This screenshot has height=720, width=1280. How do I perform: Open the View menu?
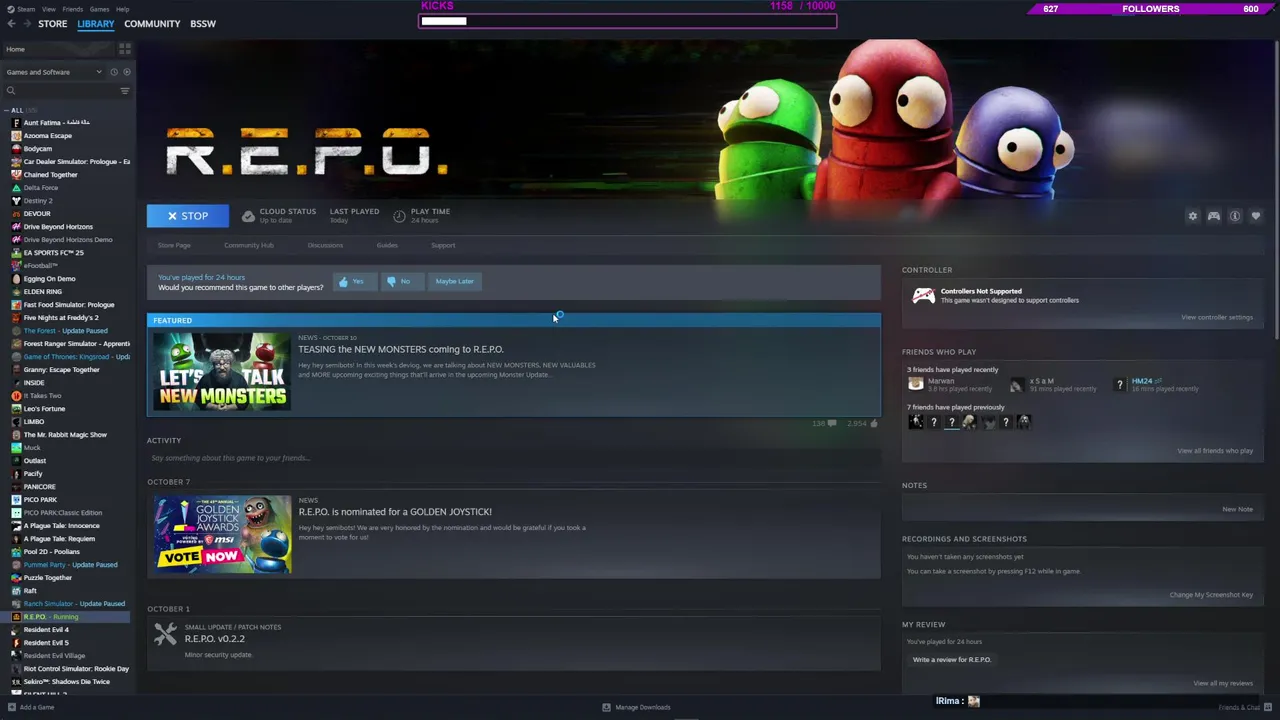pos(48,9)
